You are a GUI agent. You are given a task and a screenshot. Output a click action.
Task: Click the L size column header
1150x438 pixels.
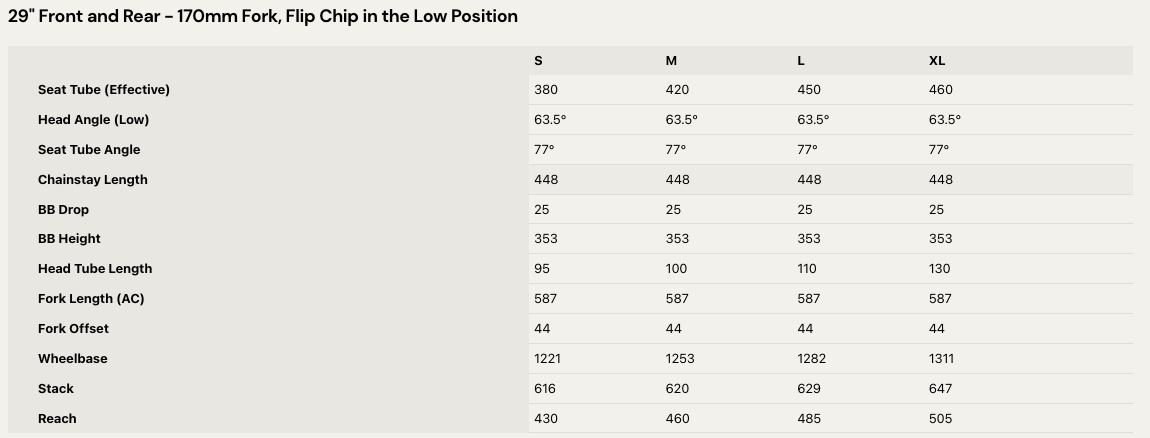click(801, 60)
